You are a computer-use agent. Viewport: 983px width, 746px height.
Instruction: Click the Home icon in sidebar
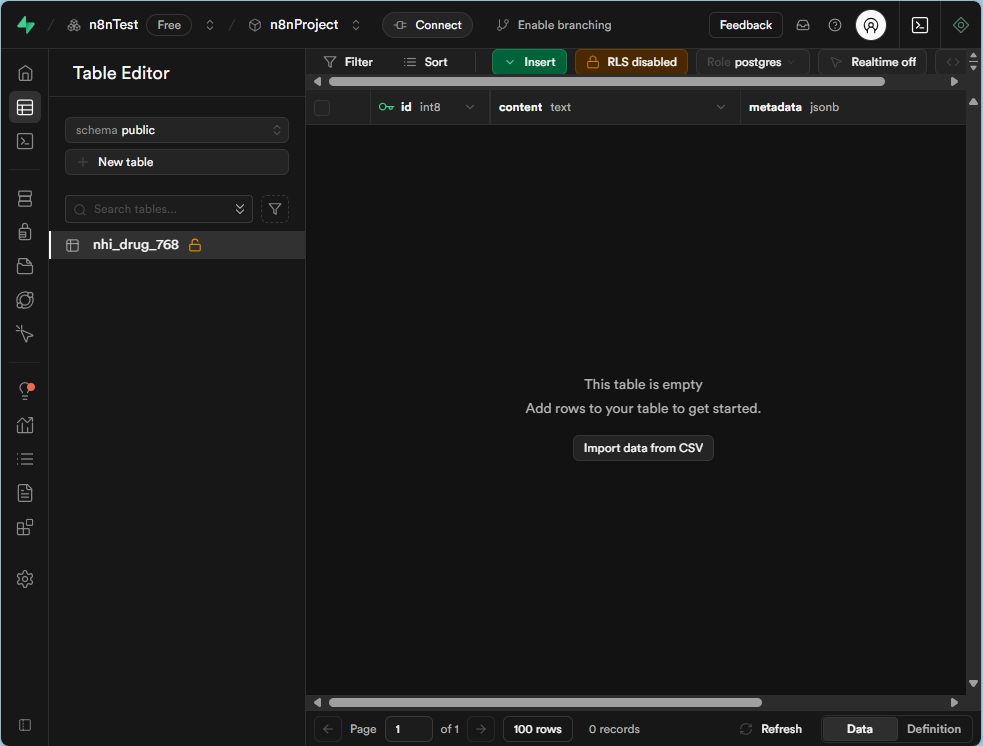click(25, 73)
